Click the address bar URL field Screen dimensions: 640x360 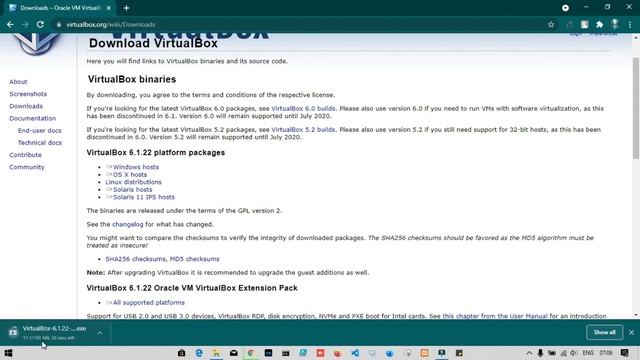tap(302, 24)
